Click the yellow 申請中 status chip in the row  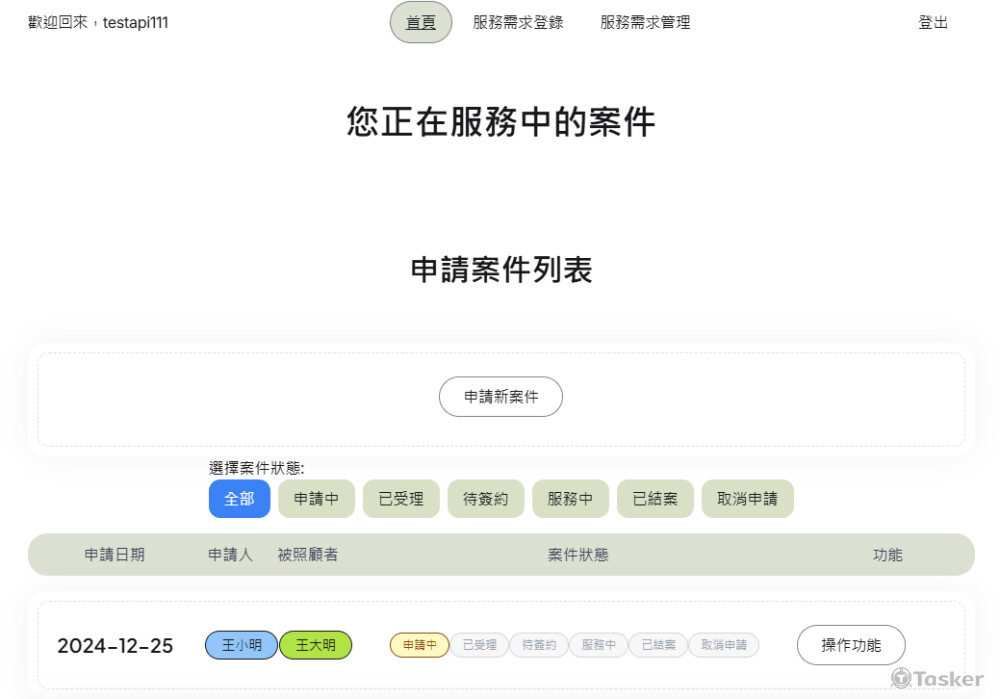419,645
